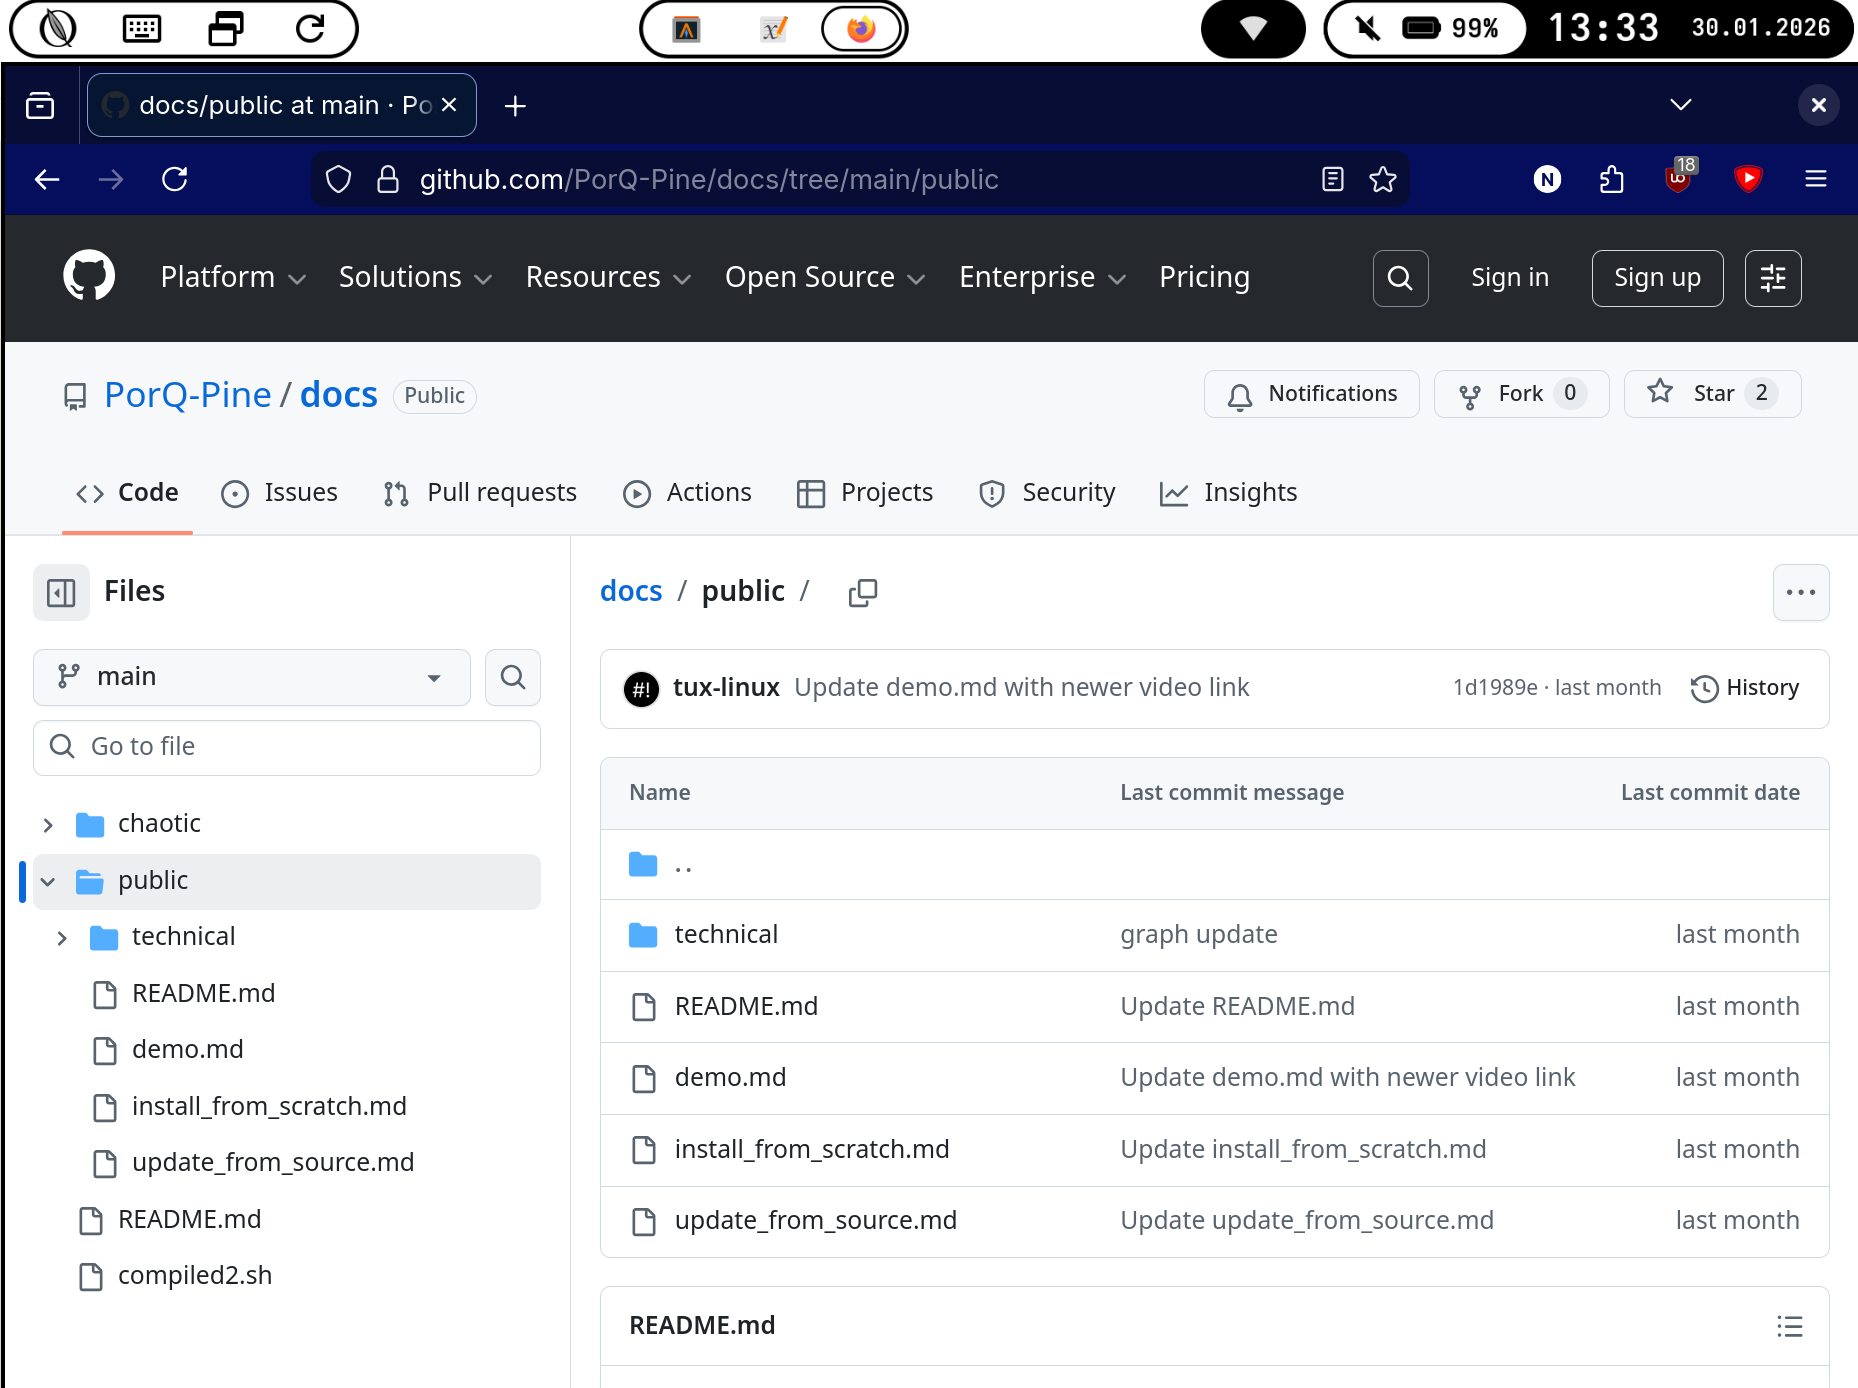Image resolution: width=1858 pixels, height=1388 pixels.
Task: Open the GitHub search magnifier button
Action: click(x=1400, y=278)
